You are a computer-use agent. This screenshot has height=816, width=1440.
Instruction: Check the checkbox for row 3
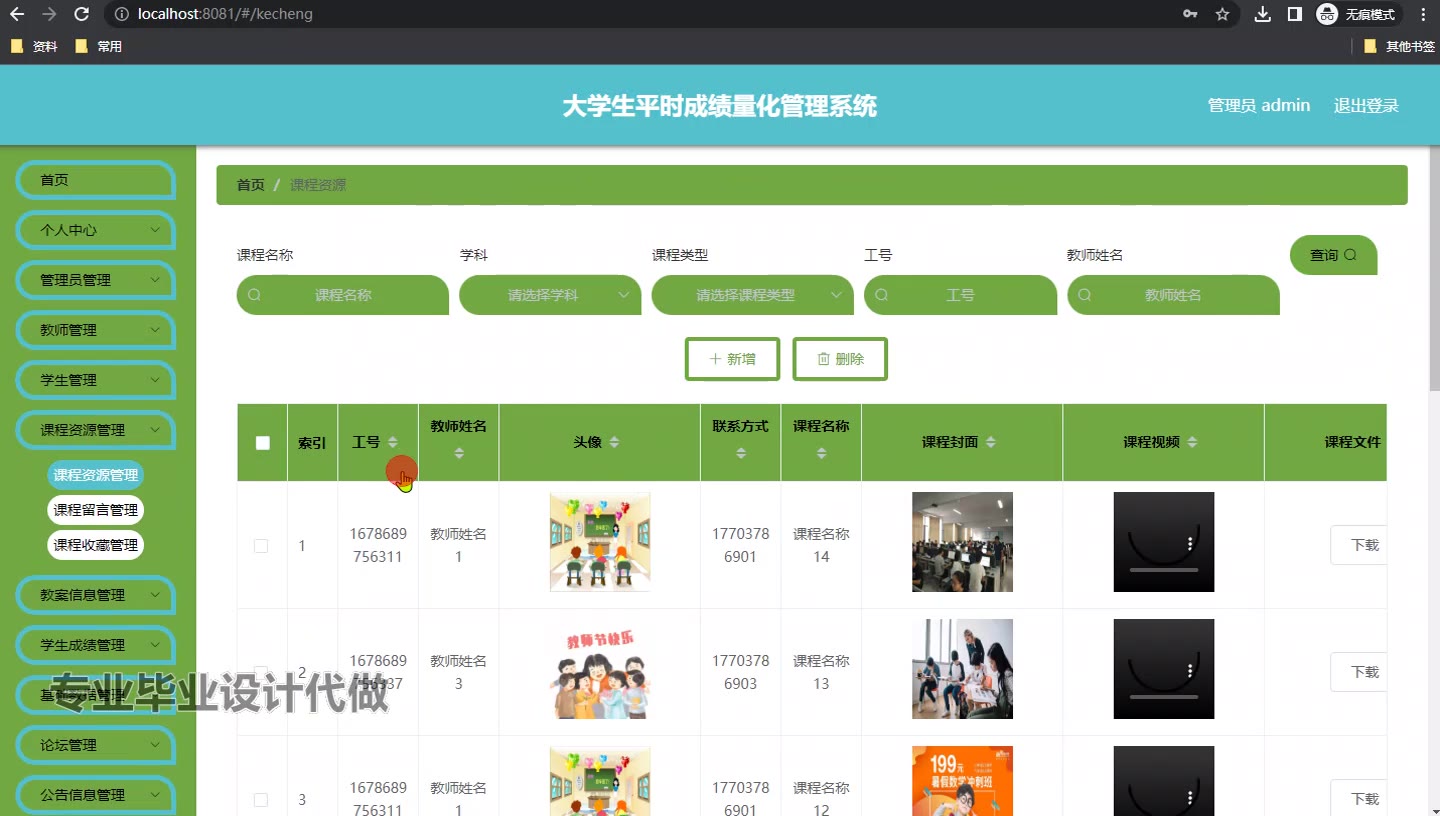point(261,800)
